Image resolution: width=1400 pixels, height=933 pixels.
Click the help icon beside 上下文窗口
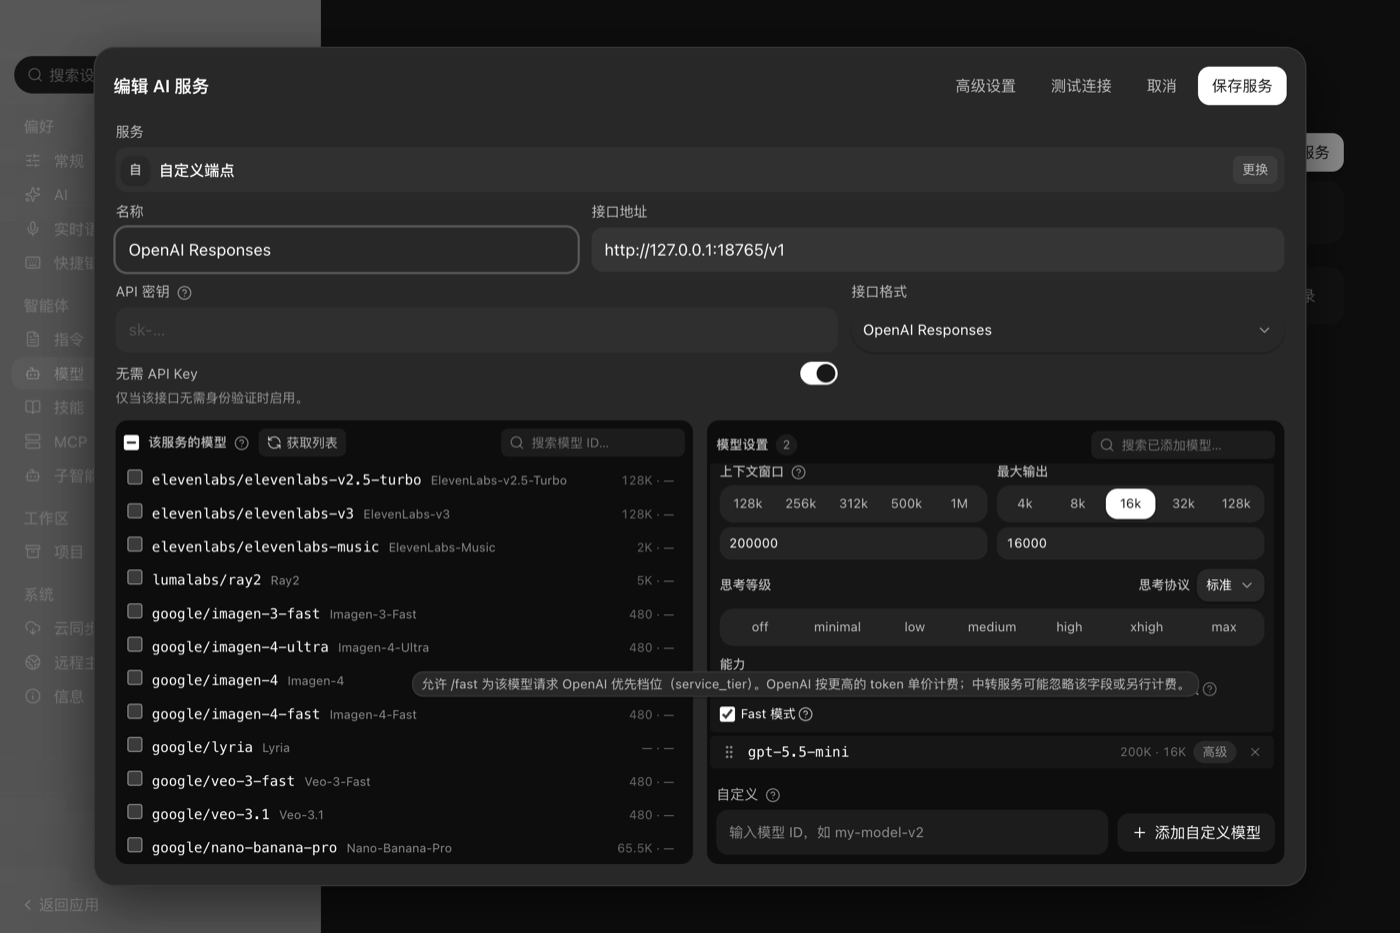point(798,472)
